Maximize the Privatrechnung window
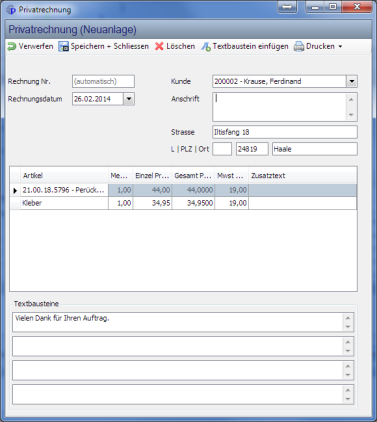Viewport: 377px width, 422px height. (x=333, y=7)
